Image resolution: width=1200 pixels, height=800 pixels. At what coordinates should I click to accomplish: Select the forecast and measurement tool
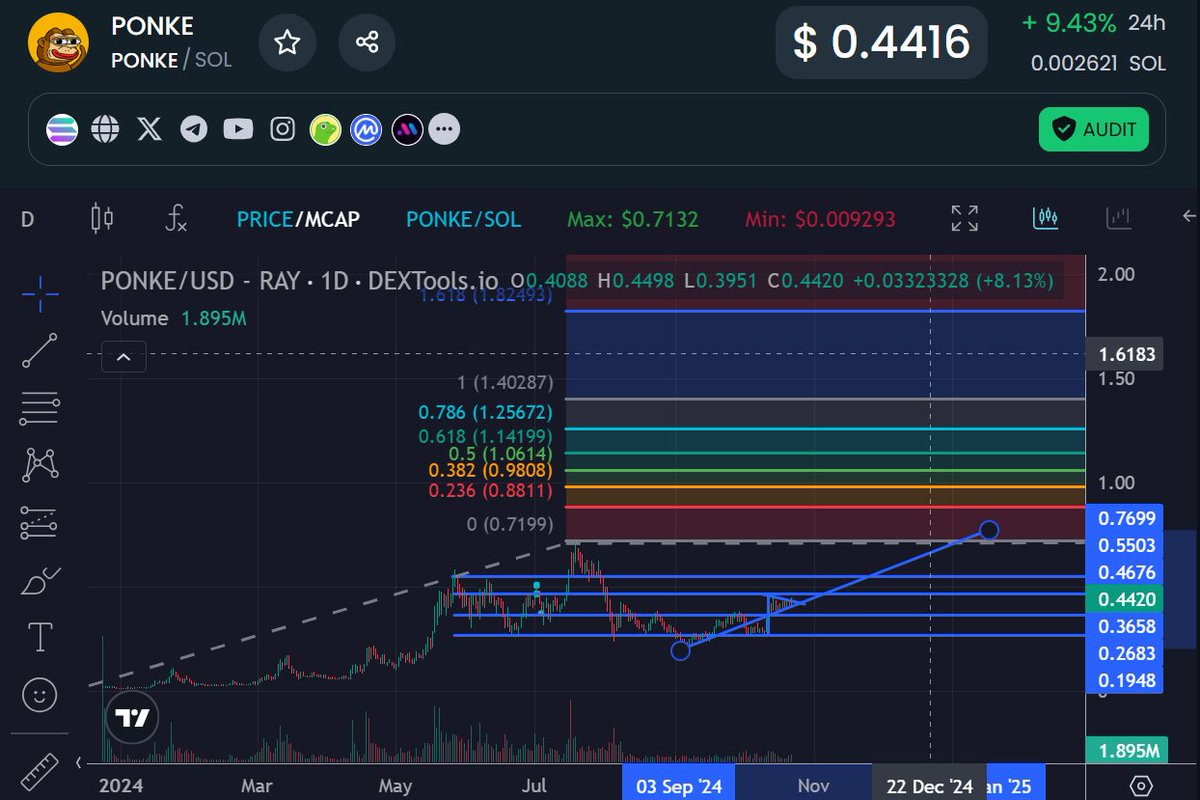click(x=39, y=521)
